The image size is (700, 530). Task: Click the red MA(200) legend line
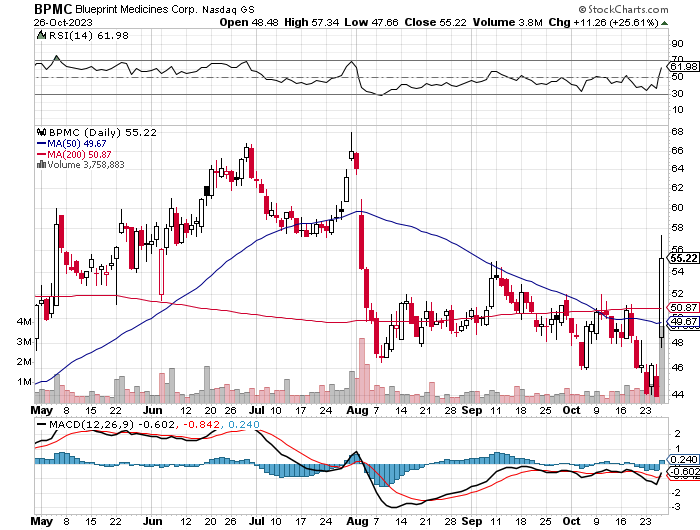(39, 154)
